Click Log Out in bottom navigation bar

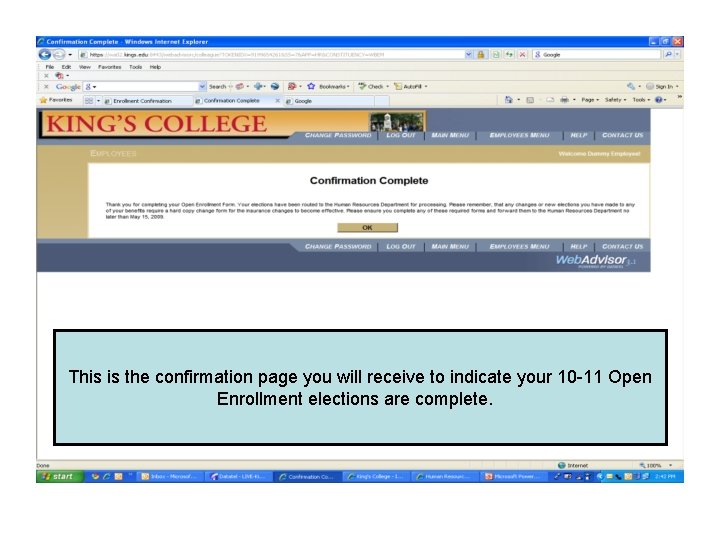click(x=401, y=247)
